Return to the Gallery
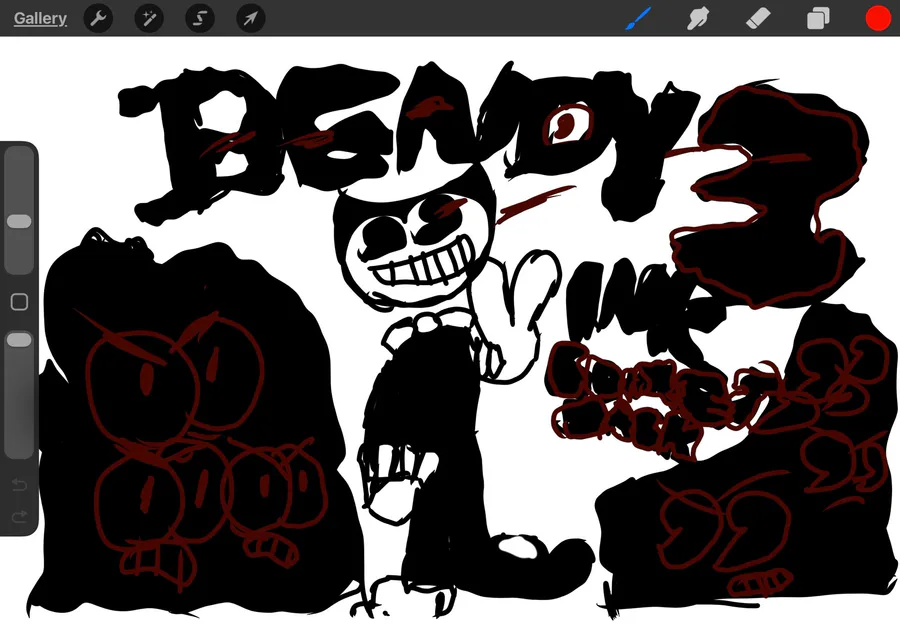 pos(40,18)
